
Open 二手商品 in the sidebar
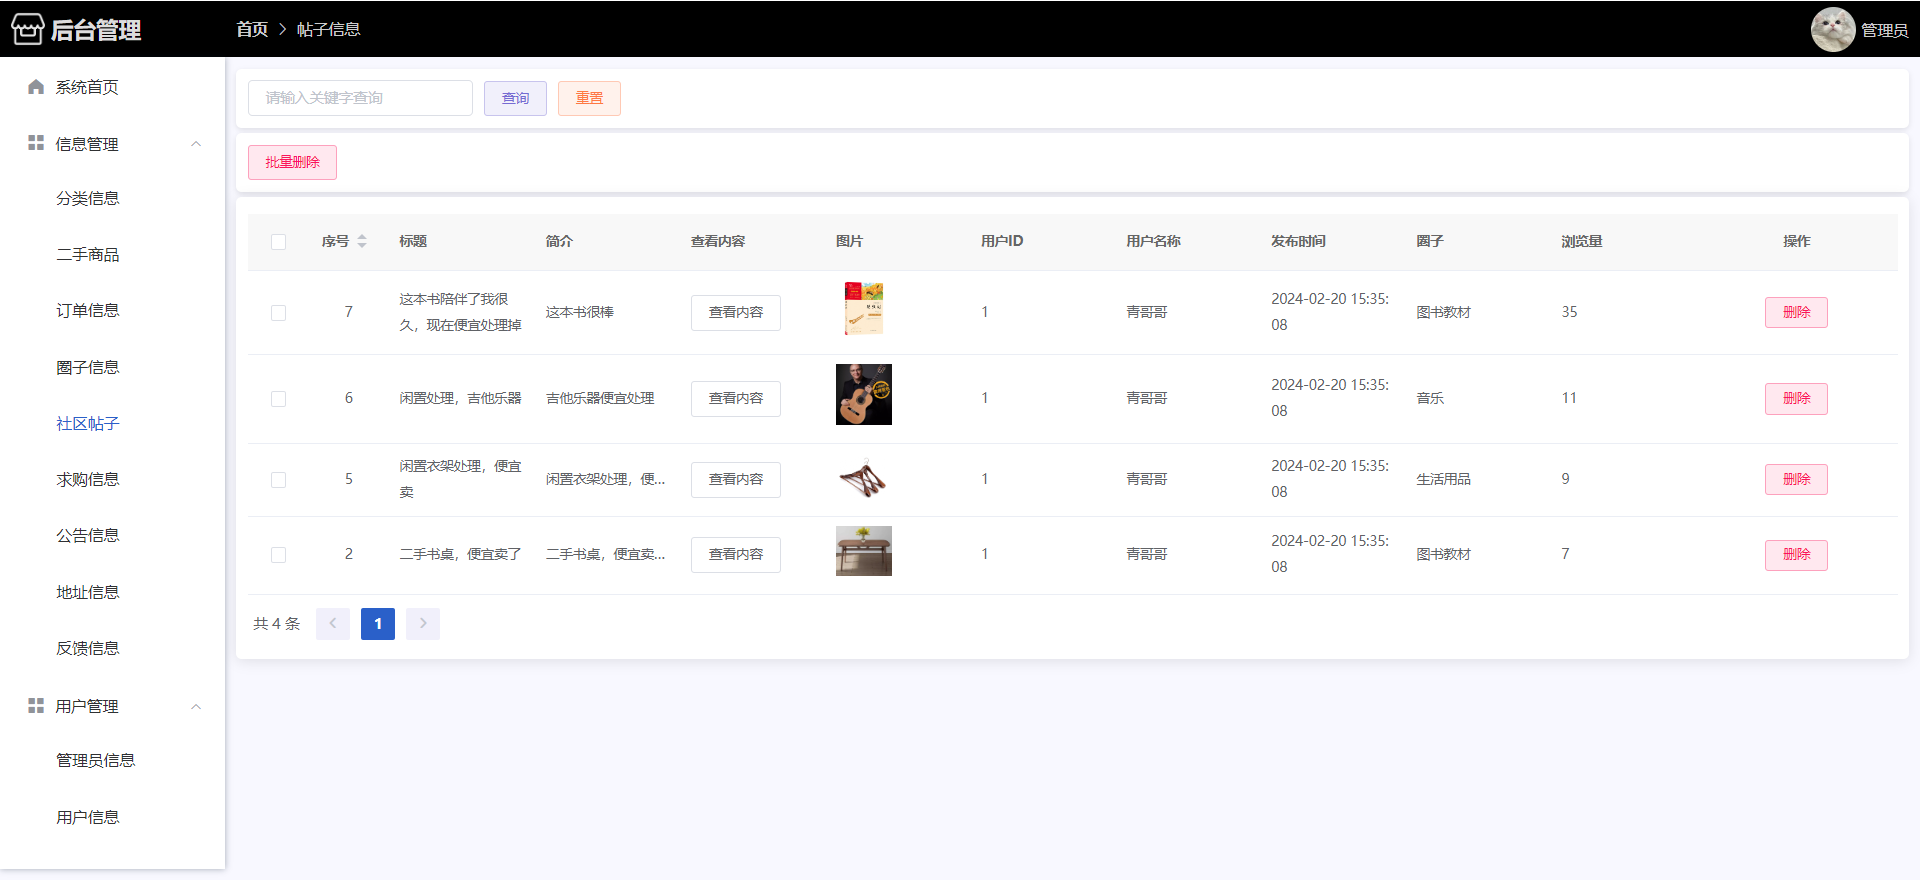[88, 255]
